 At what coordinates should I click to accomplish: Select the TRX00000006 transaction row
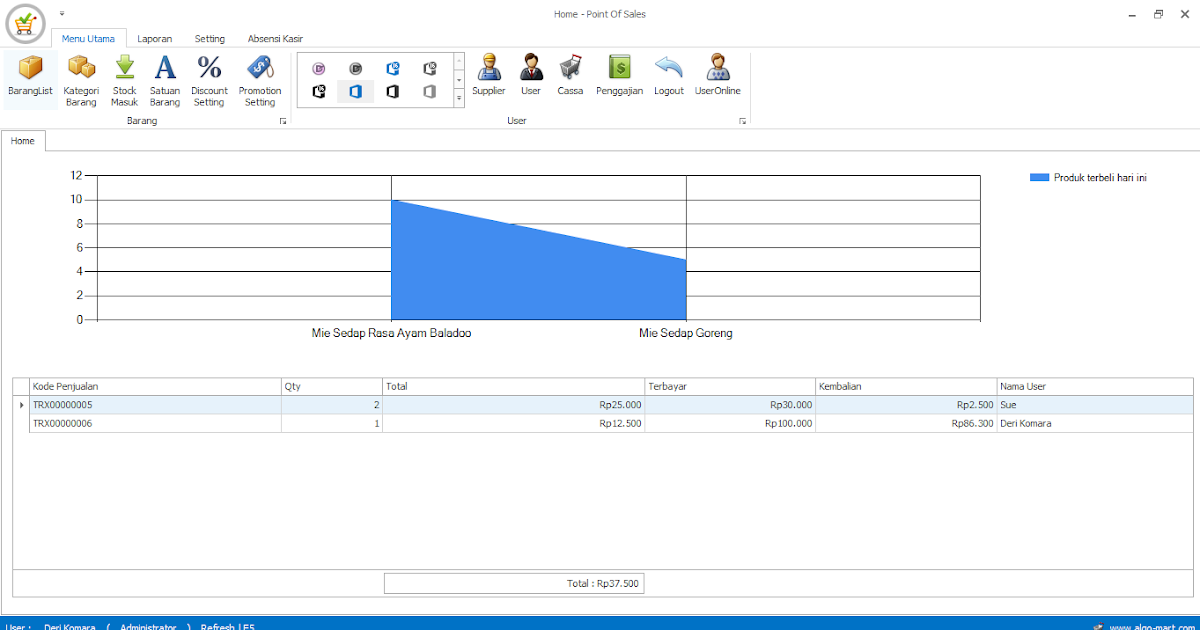pyautogui.click(x=150, y=423)
